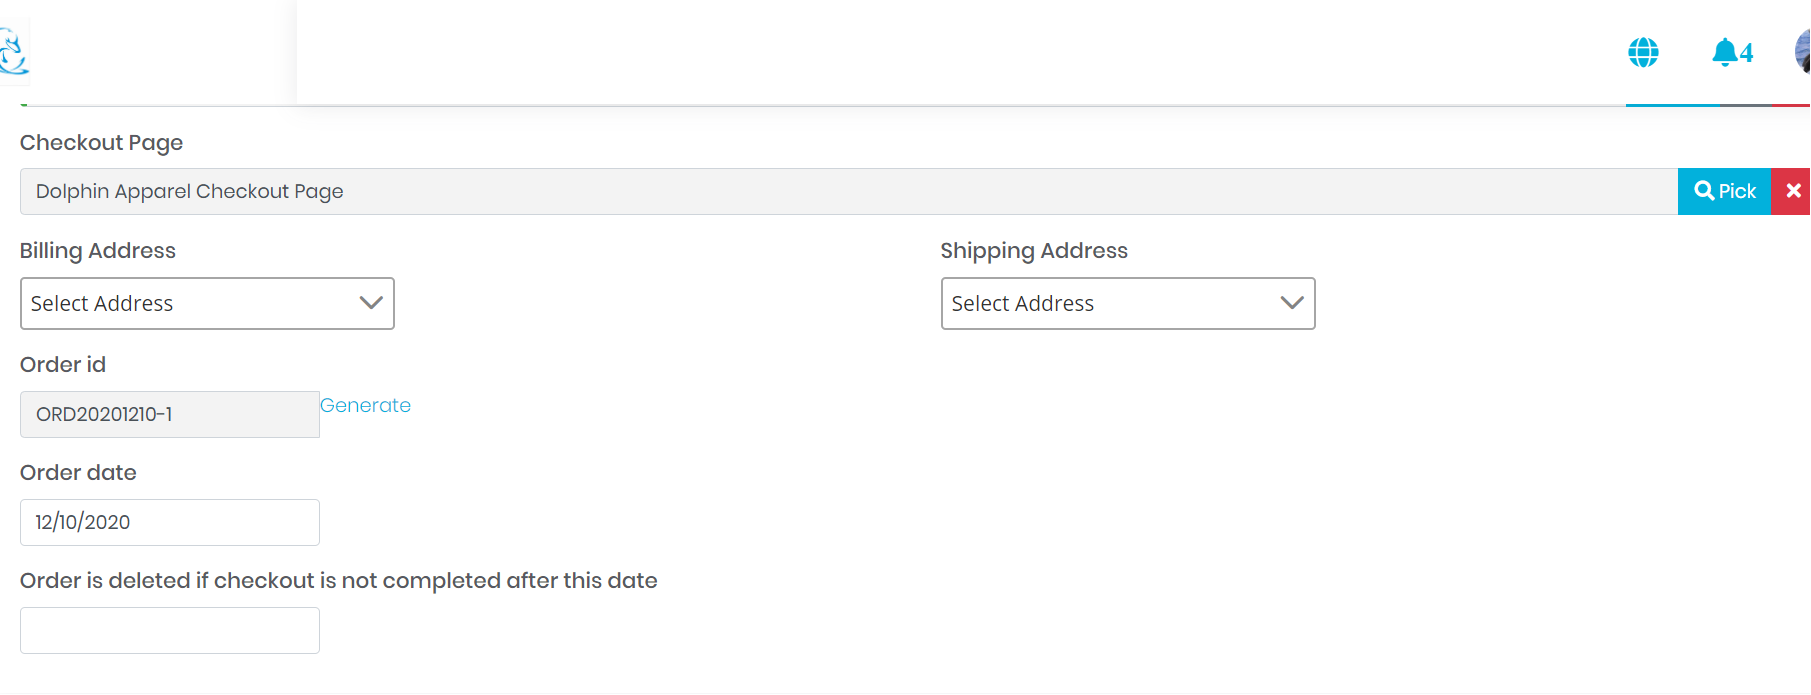Click the "Order date" label

pos(79,473)
